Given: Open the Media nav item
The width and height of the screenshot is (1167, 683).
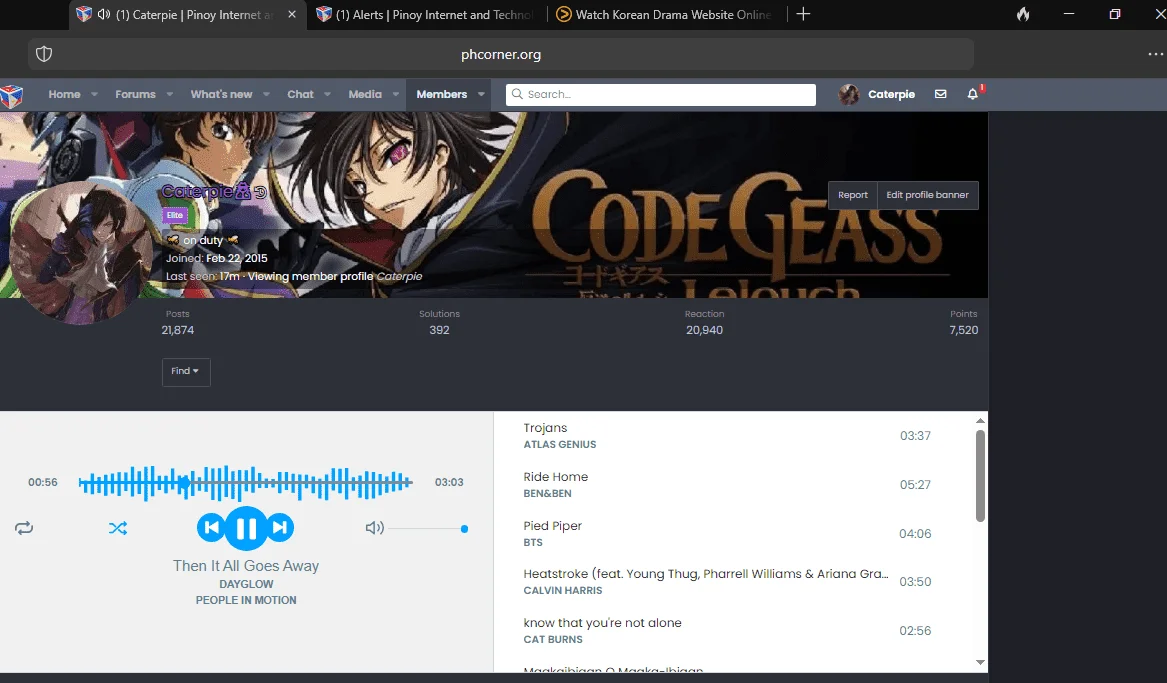Looking at the screenshot, I should 365,94.
